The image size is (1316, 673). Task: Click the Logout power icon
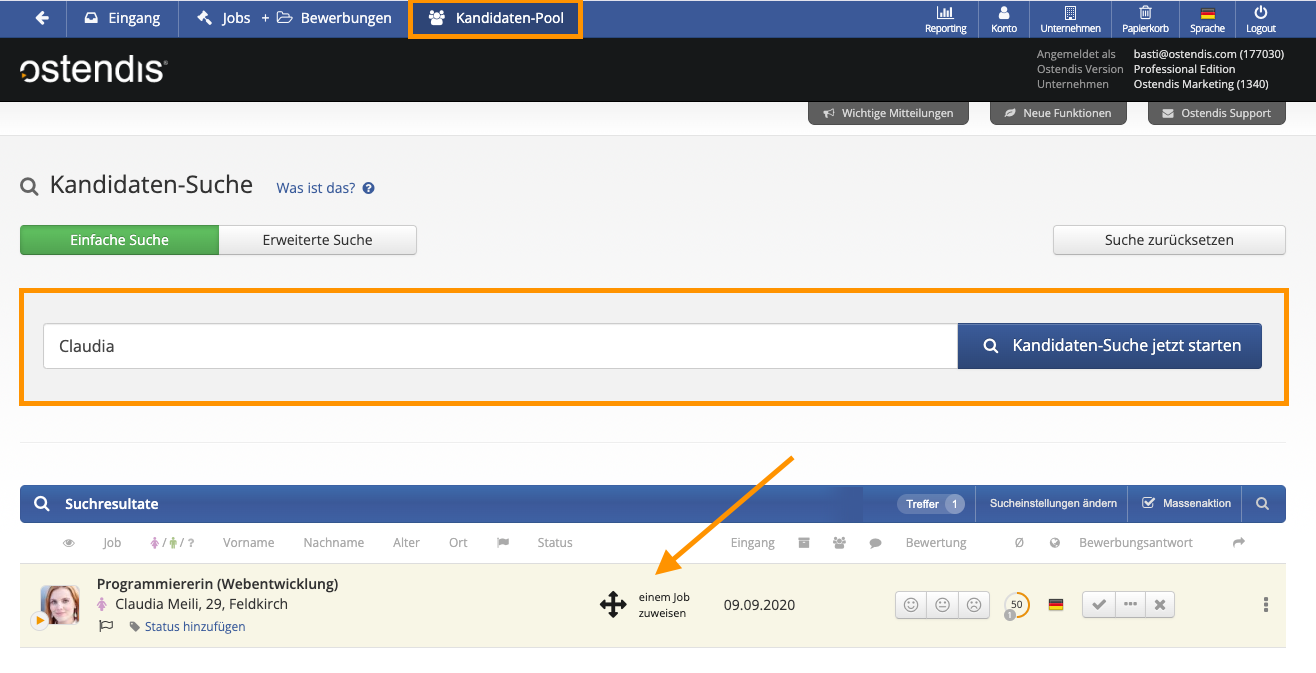[x=1260, y=19]
